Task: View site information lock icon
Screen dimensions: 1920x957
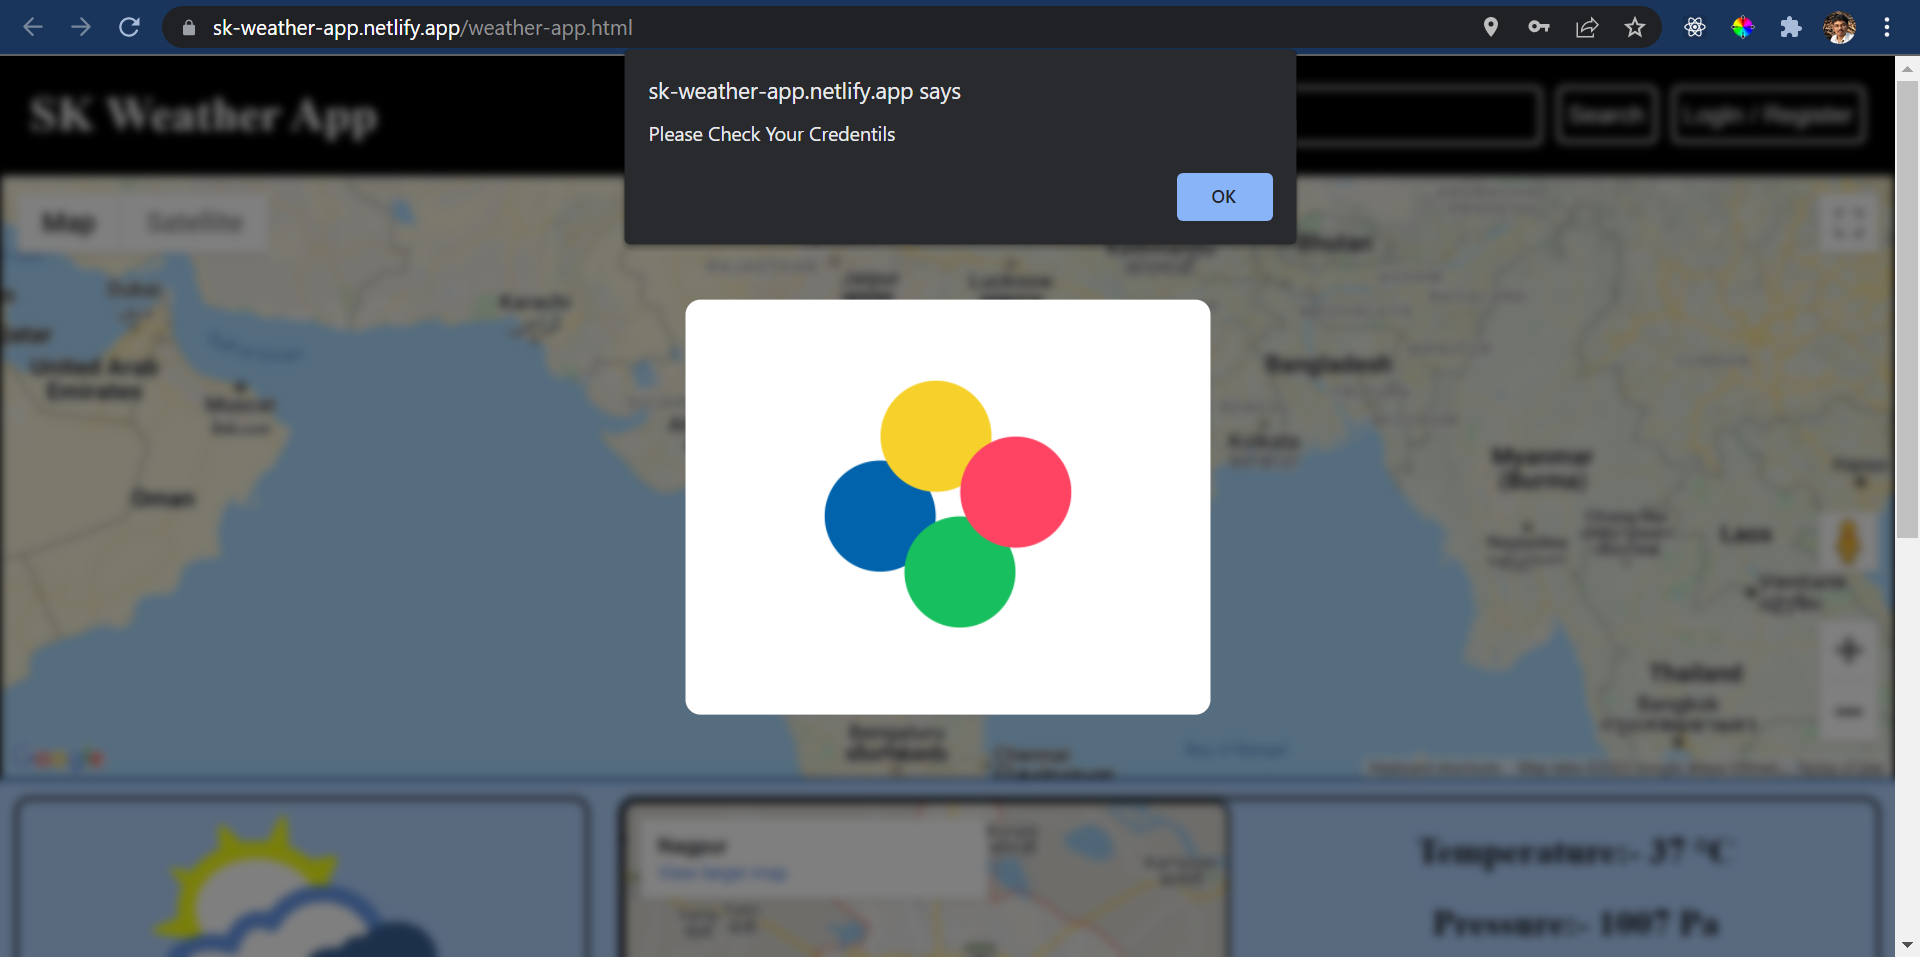Action: 188,28
